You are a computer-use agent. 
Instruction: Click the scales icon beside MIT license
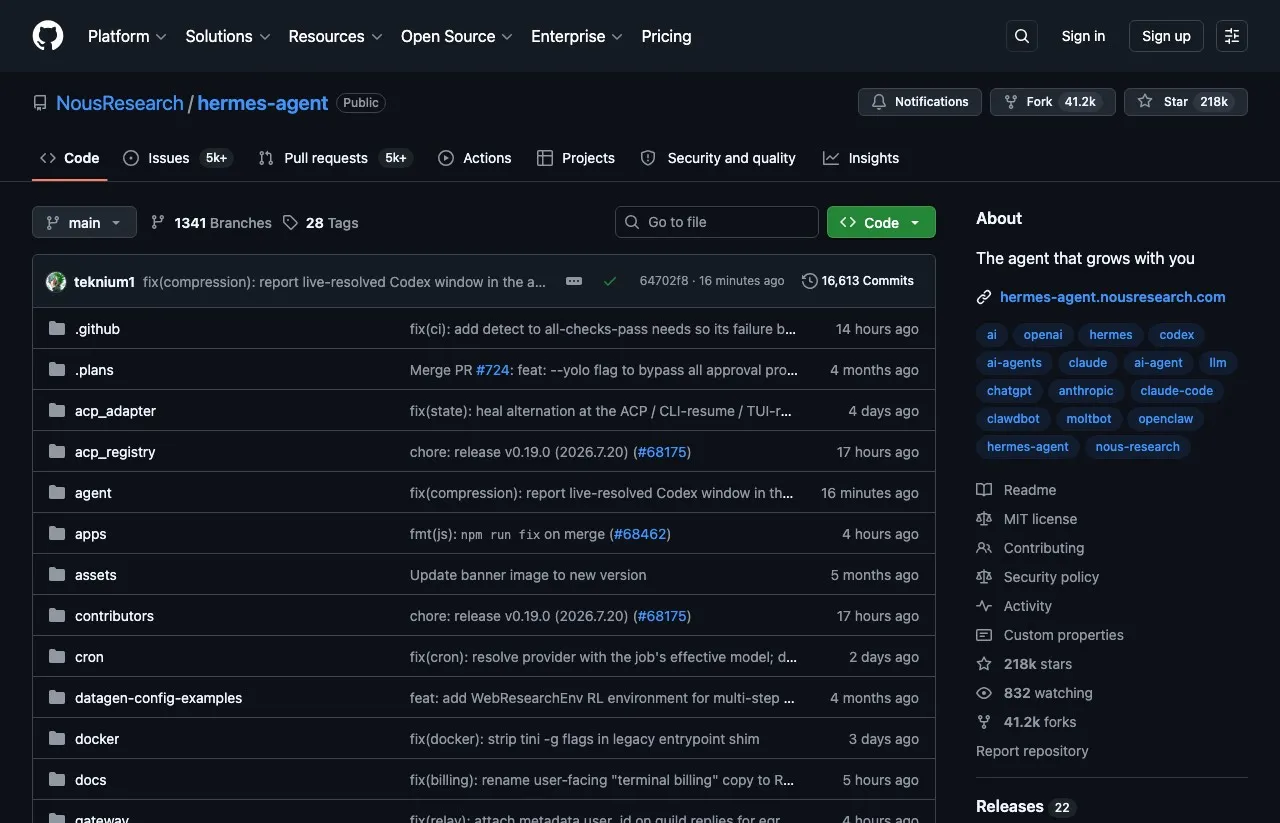click(984, 519)
